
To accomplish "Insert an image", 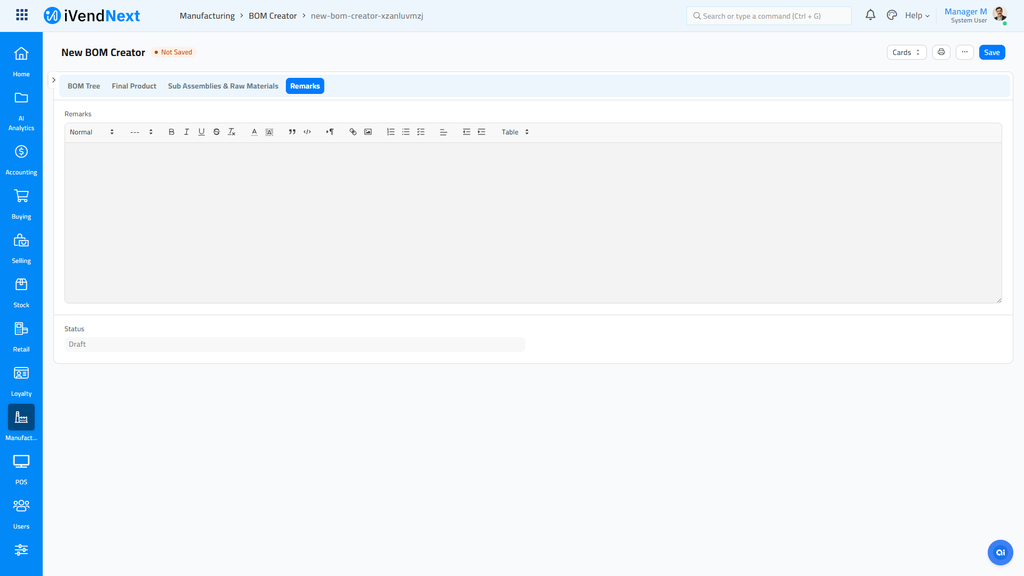I will click(368, 132).
